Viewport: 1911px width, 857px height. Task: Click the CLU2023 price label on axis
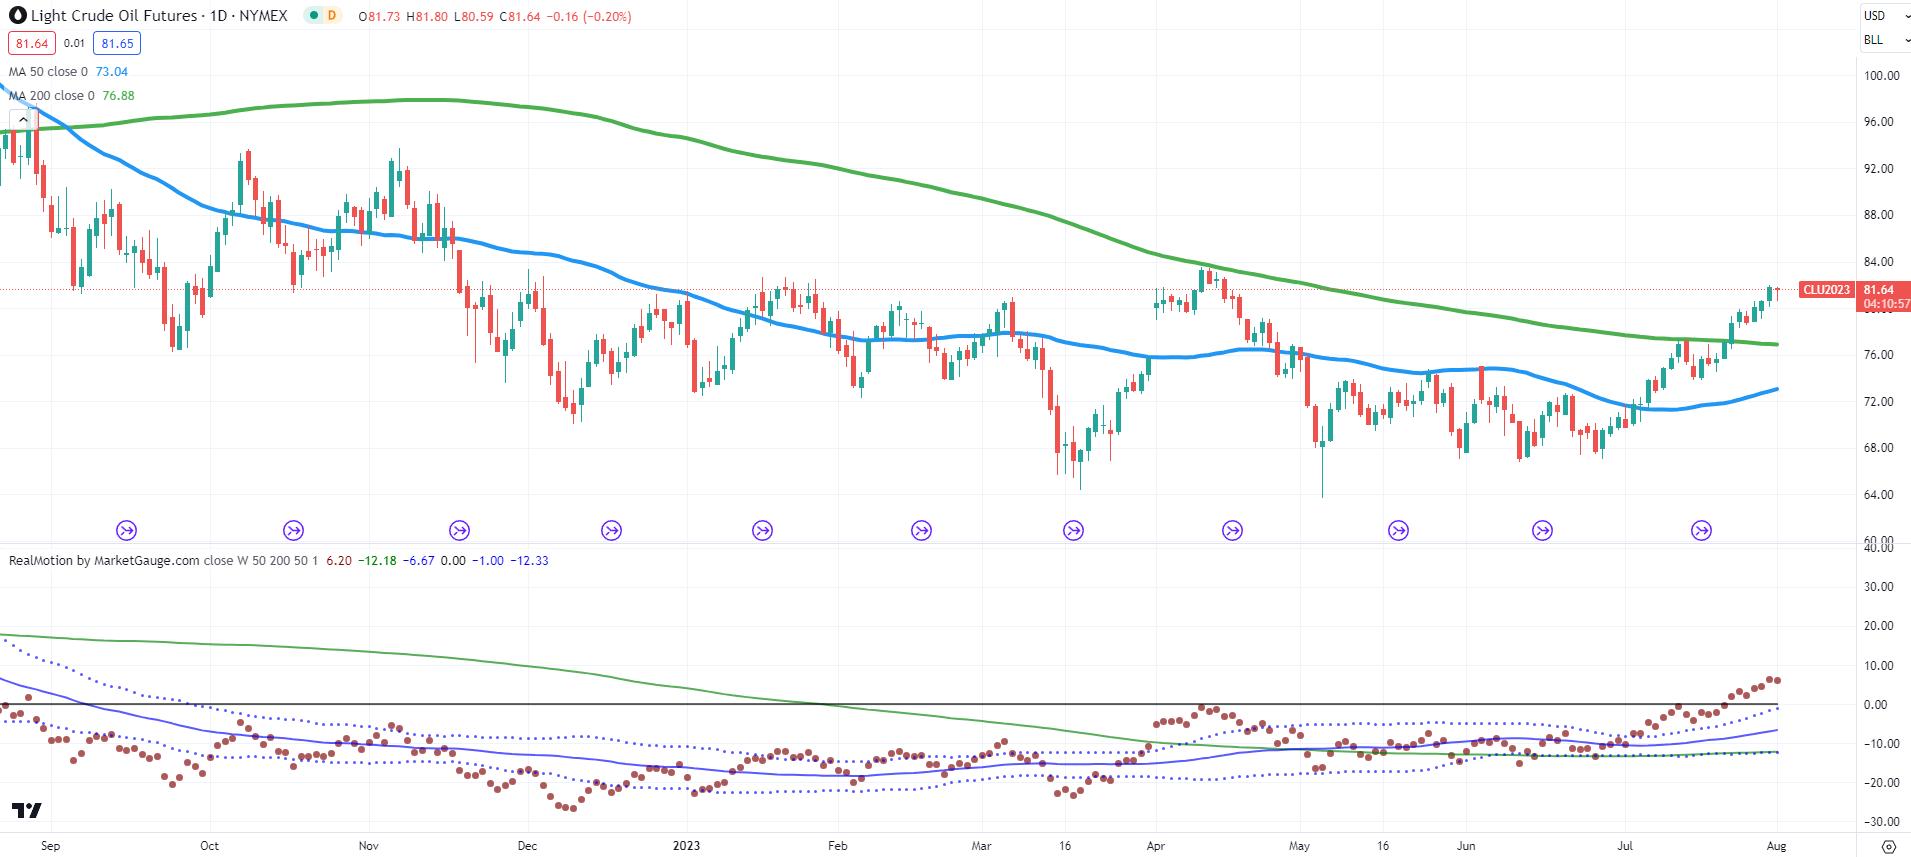tap(1826, 290)
